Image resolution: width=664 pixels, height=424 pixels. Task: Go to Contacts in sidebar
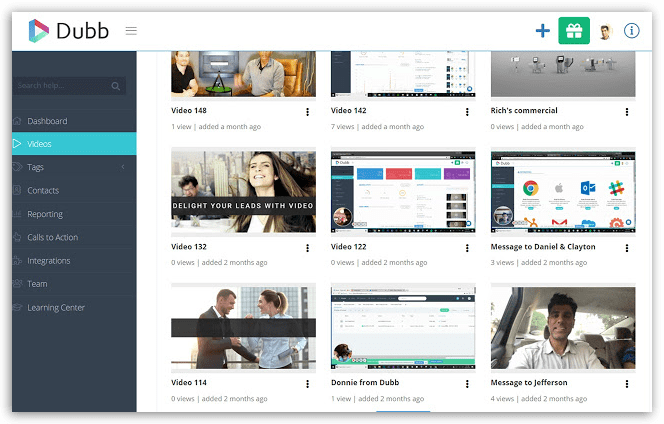(43, 190)
